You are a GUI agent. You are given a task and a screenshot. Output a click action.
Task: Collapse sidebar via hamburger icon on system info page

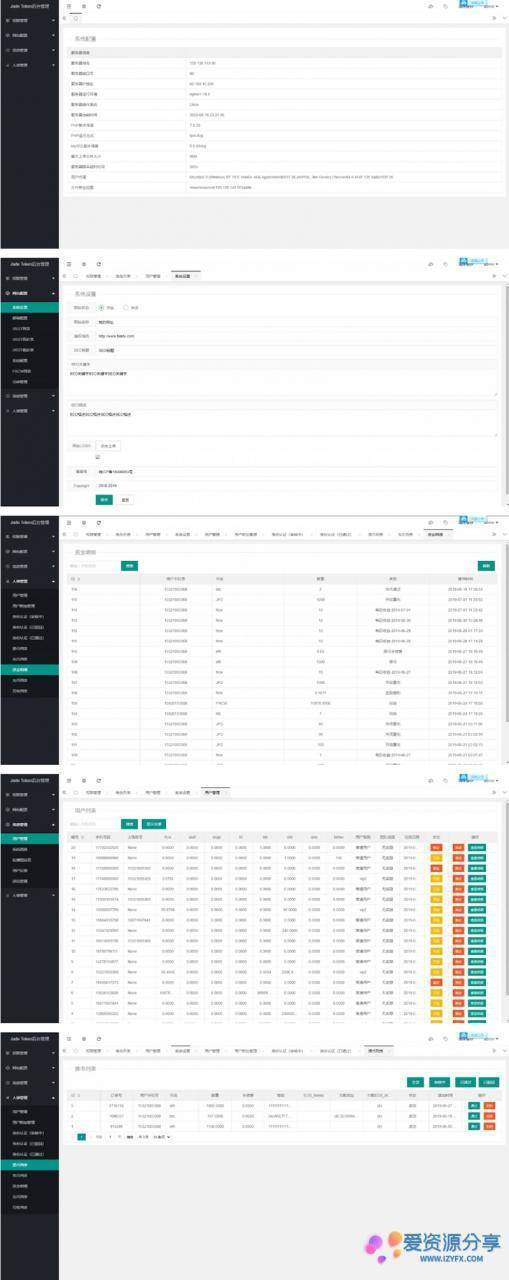pyautogui.click(x=68, y=6)
